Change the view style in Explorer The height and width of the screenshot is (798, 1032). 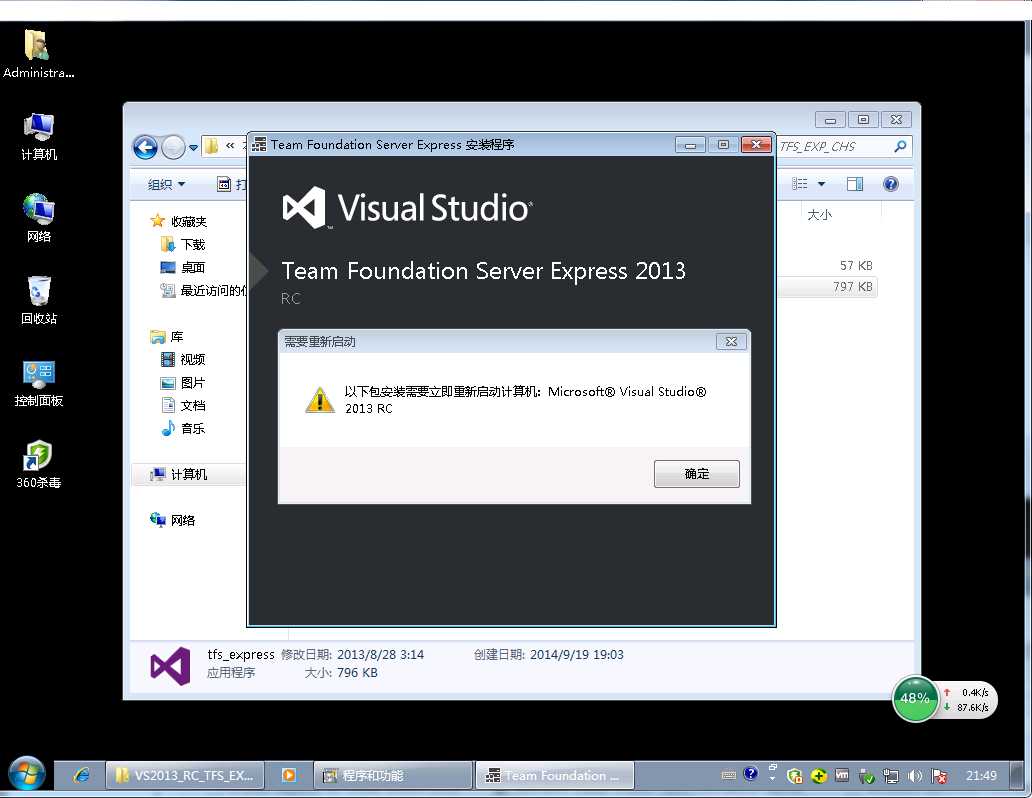pos(800,184)
